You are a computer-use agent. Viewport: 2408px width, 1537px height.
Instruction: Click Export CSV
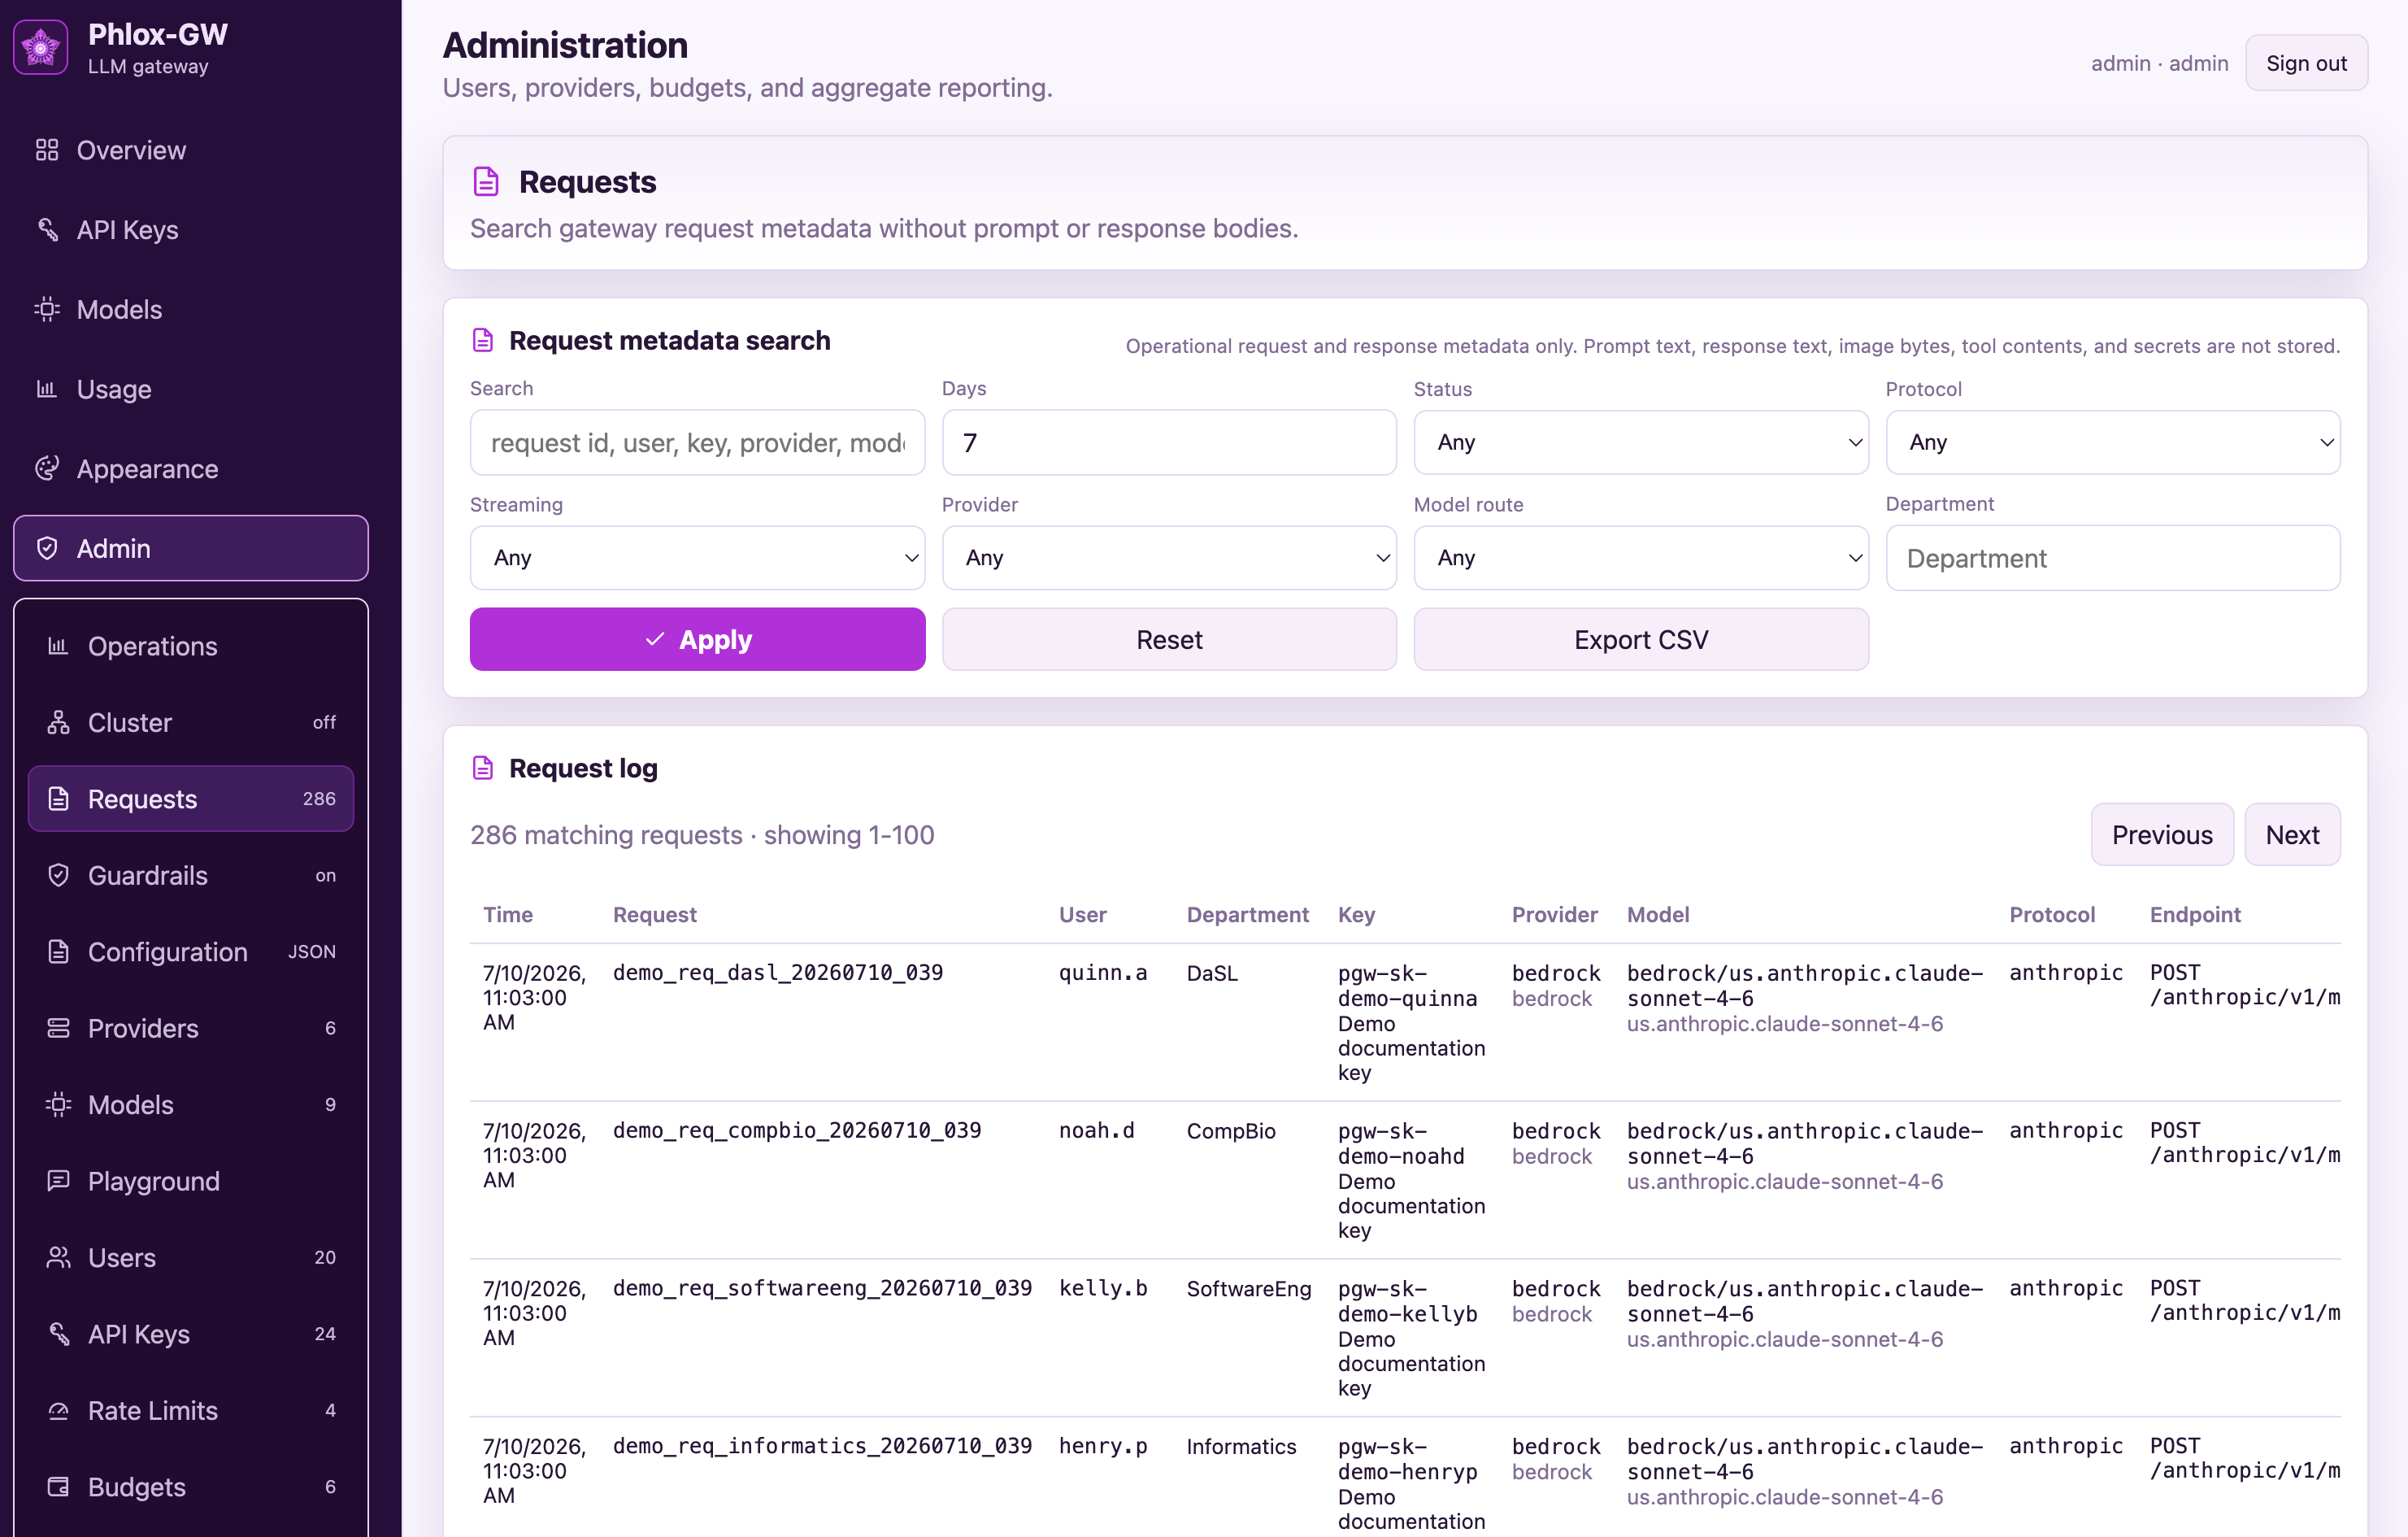pyautogui.click(x=1641, y=639)
